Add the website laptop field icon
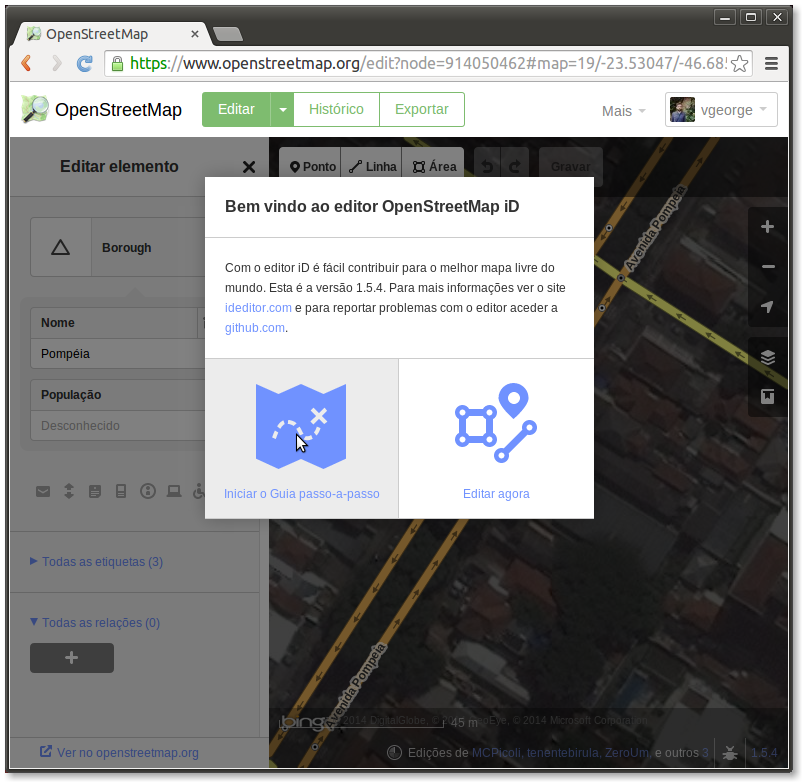Image resolution: width=802 pixels, height=782 pixels. (174, 491)
